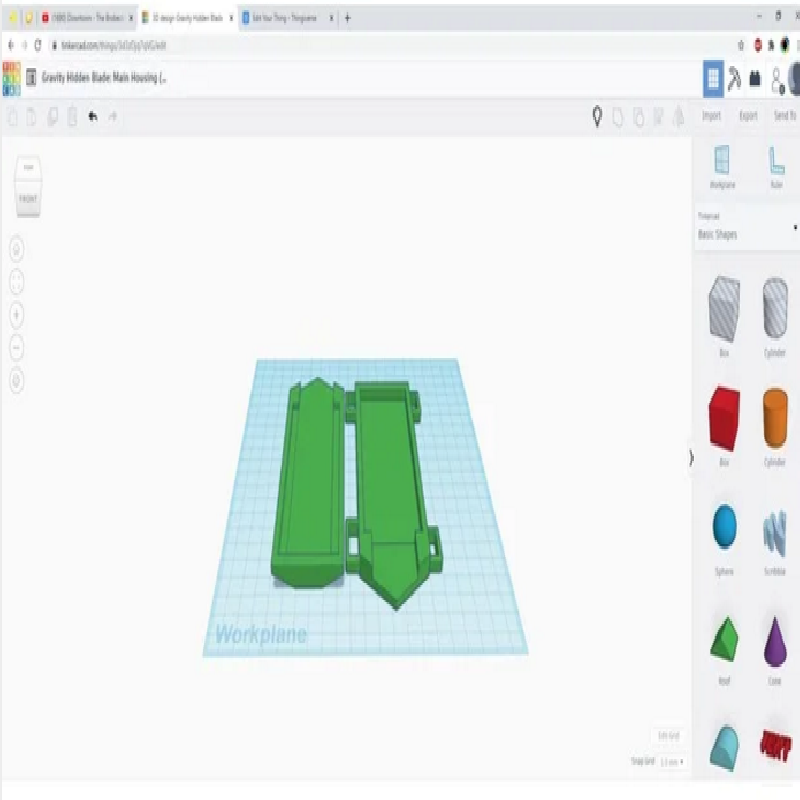Click the Fit all in view button
The width and height of the screenshot is (800, 800).
[x=17, y=282]
